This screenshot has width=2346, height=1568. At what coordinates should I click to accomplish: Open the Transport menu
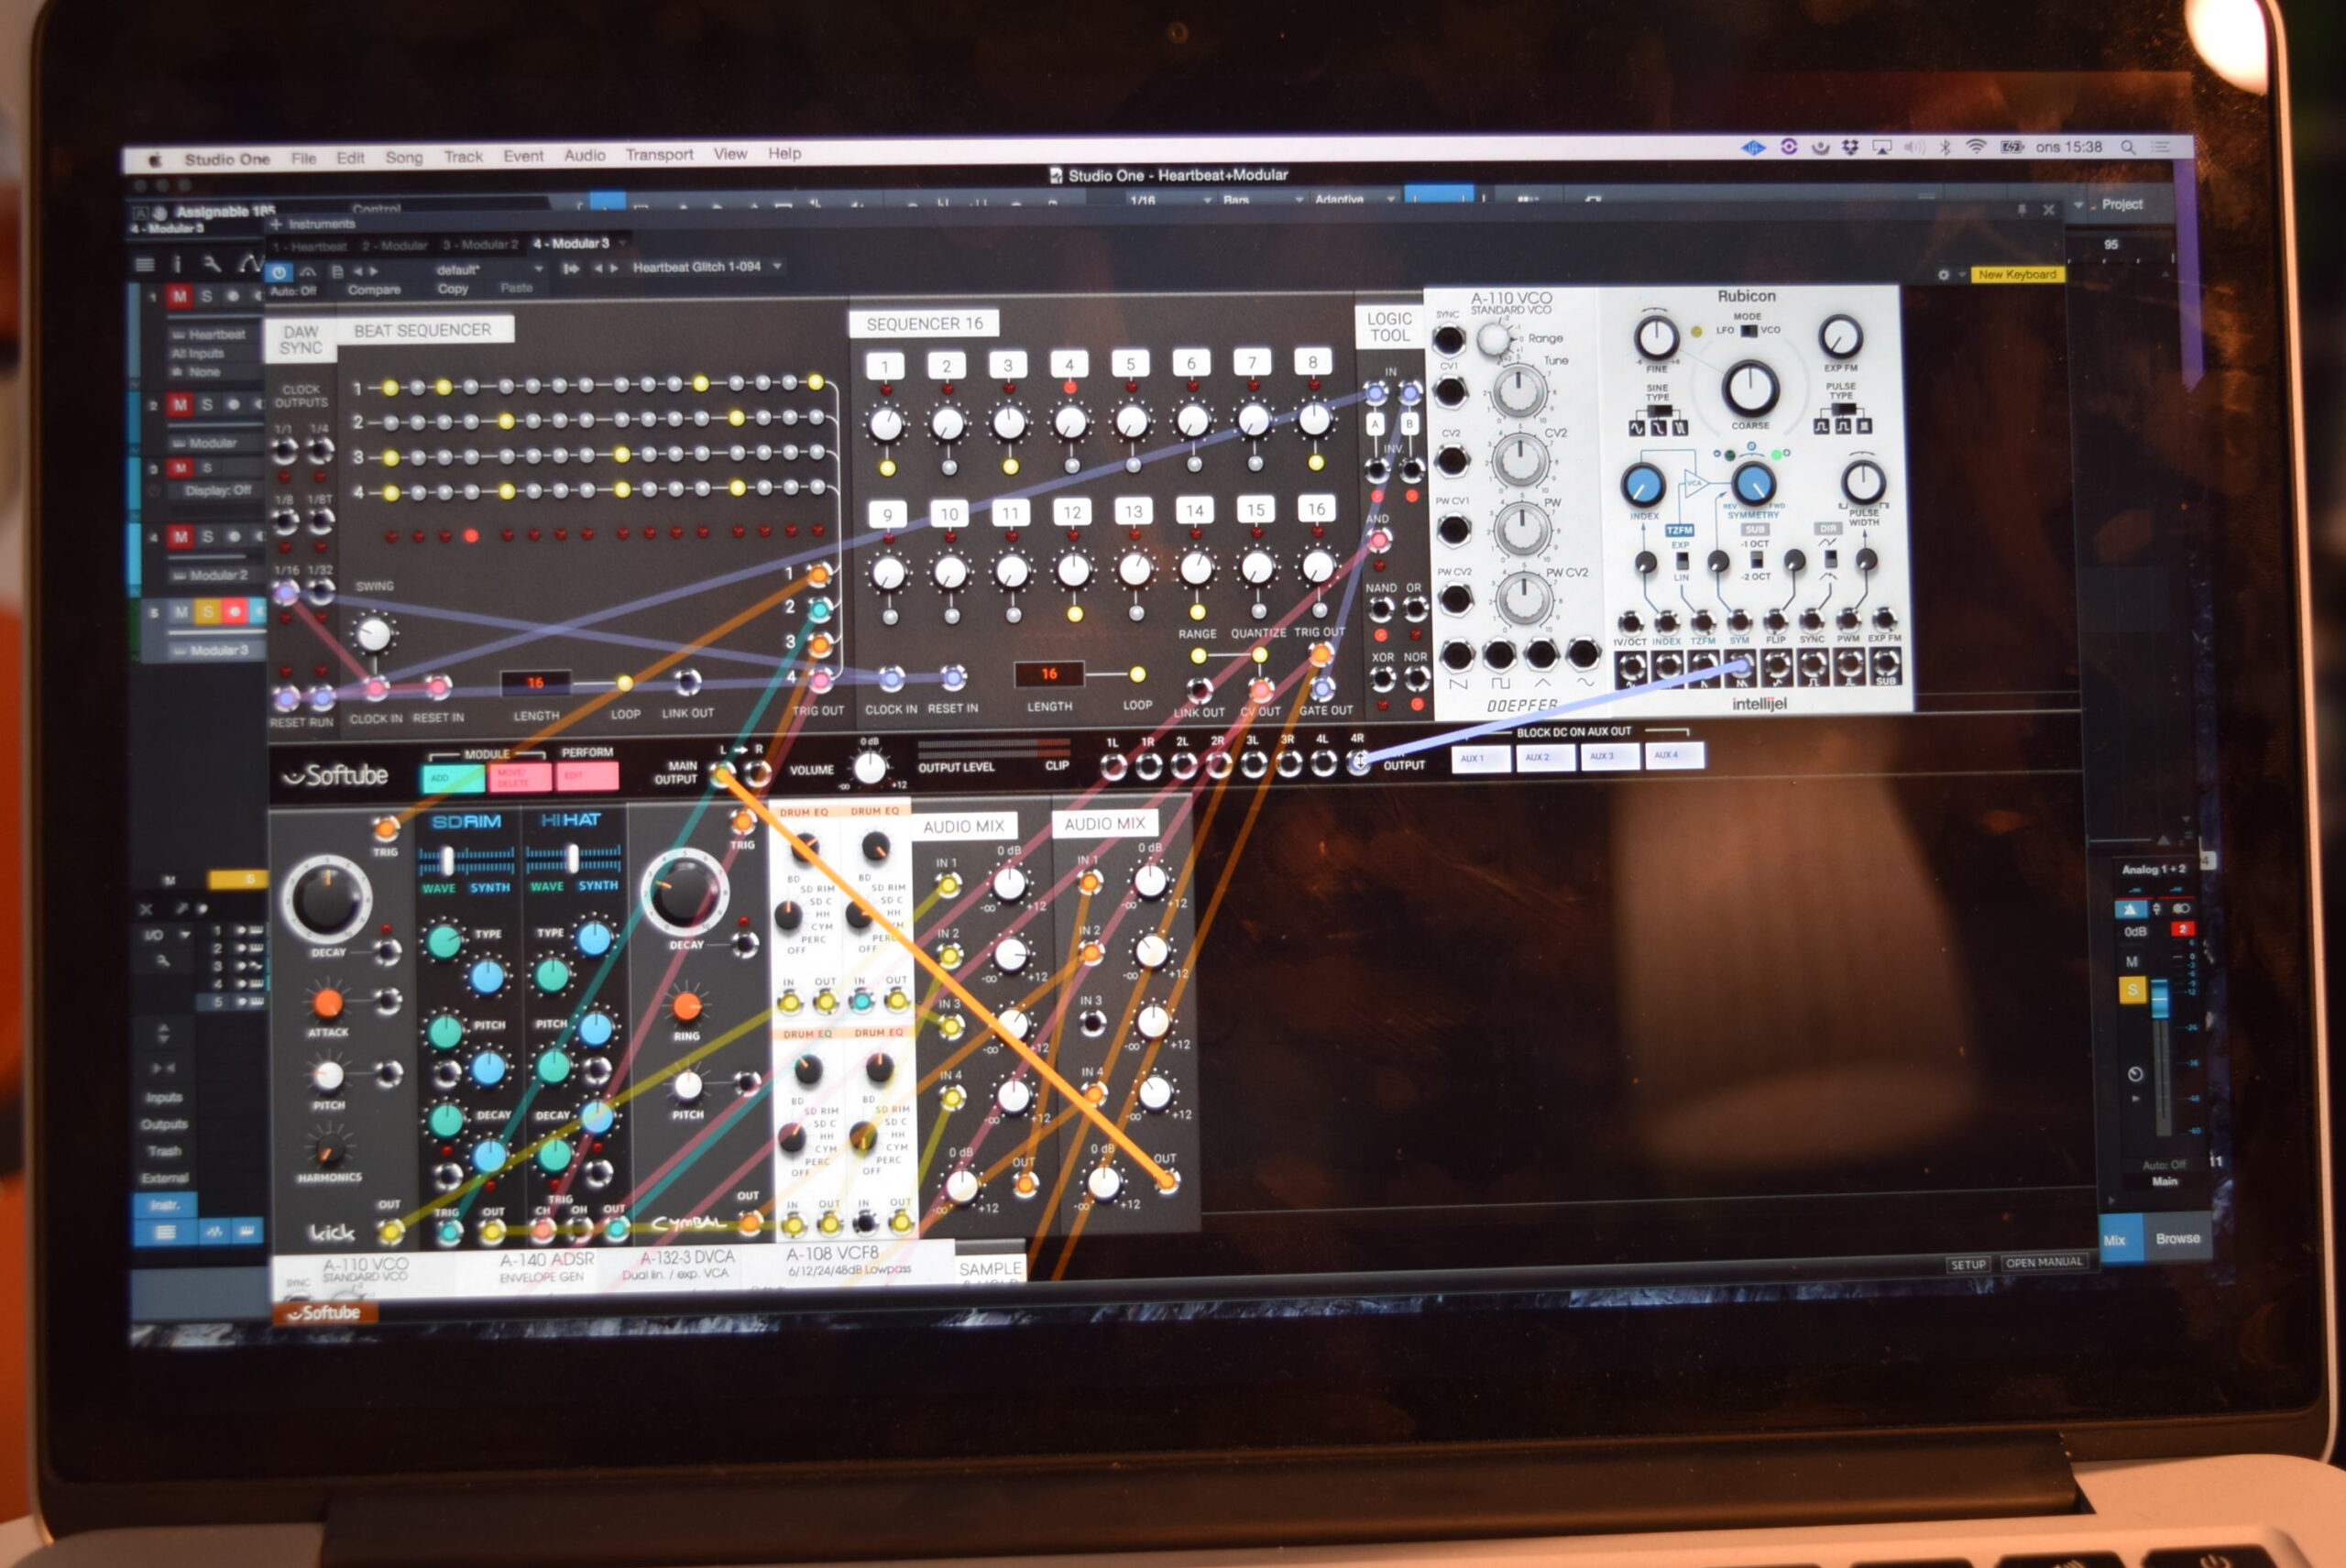(x=659, y=154)
